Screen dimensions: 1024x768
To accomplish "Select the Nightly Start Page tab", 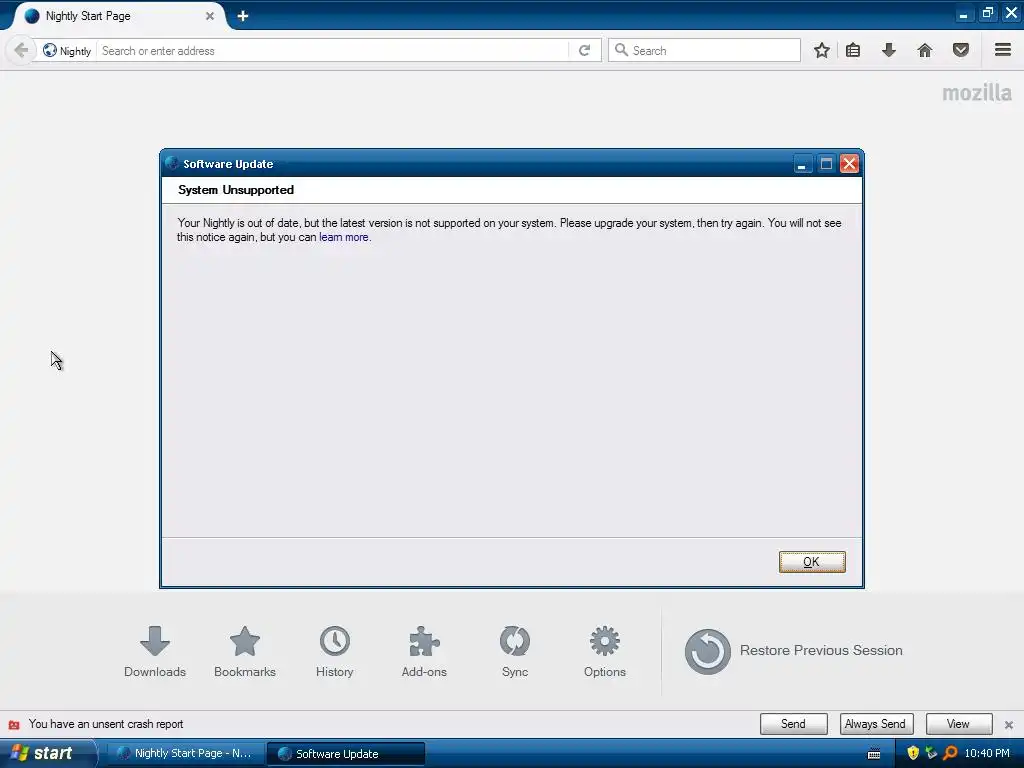I will click(118, 16).
